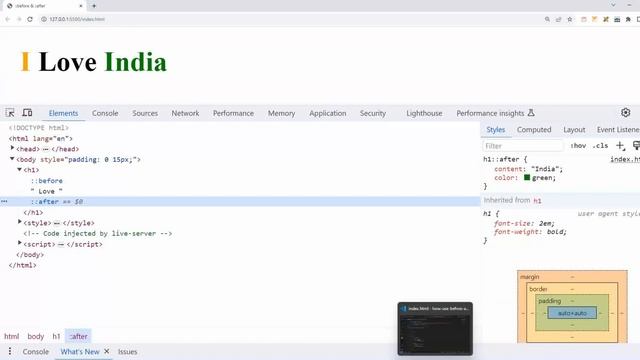
Task: Select the html lang="en" element row
Action: 41,138
